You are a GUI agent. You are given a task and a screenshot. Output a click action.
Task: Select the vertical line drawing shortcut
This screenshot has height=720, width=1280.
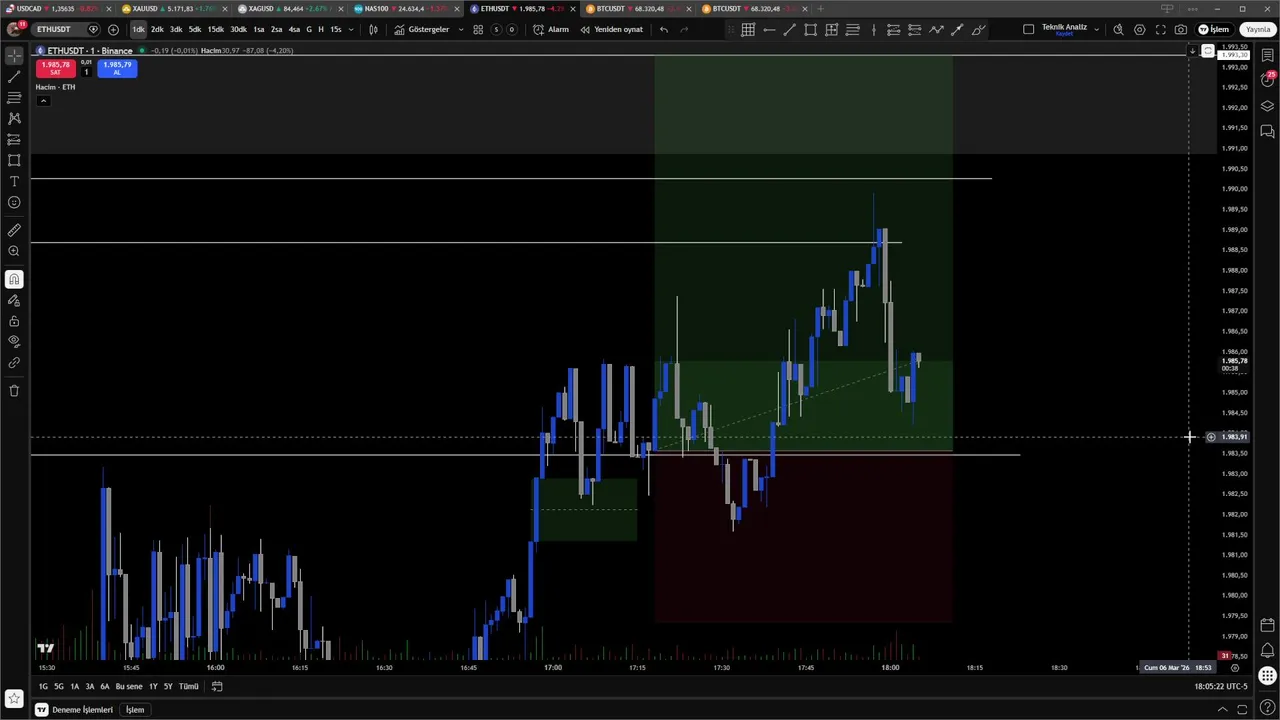click(x=873, y=29)
